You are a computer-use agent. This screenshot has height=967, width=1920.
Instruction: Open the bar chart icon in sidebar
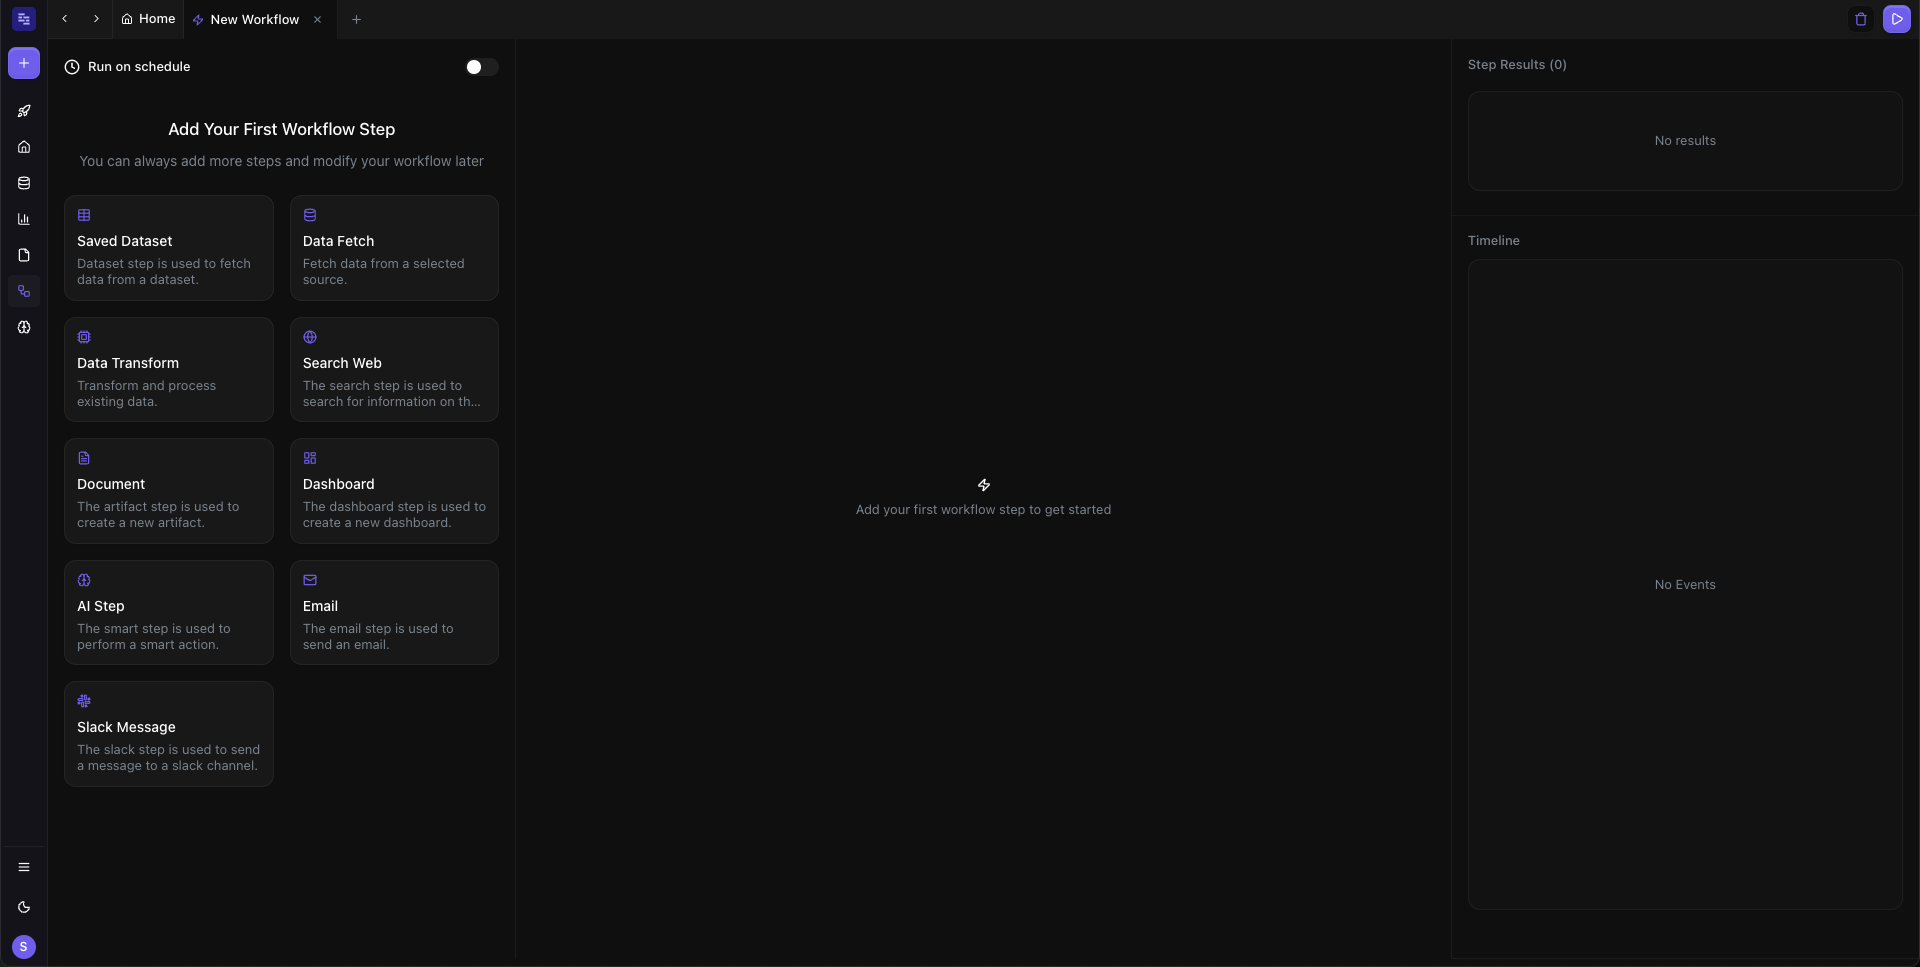pyautogui.click(x=24, y=219)
